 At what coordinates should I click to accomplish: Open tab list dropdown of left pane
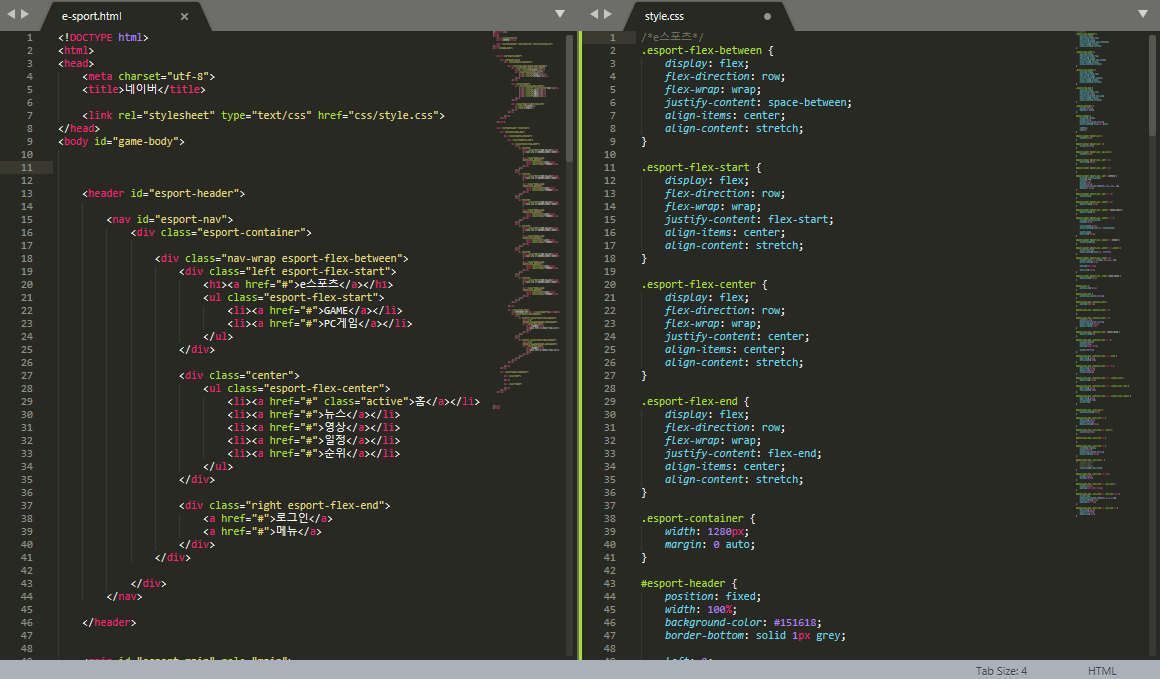click(560, 14)
